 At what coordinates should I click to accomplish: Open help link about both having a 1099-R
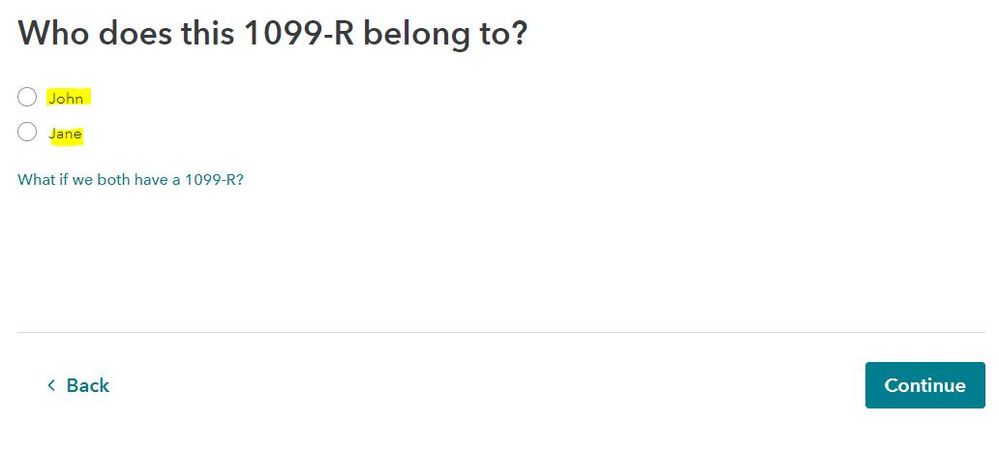tap(131, 181)
